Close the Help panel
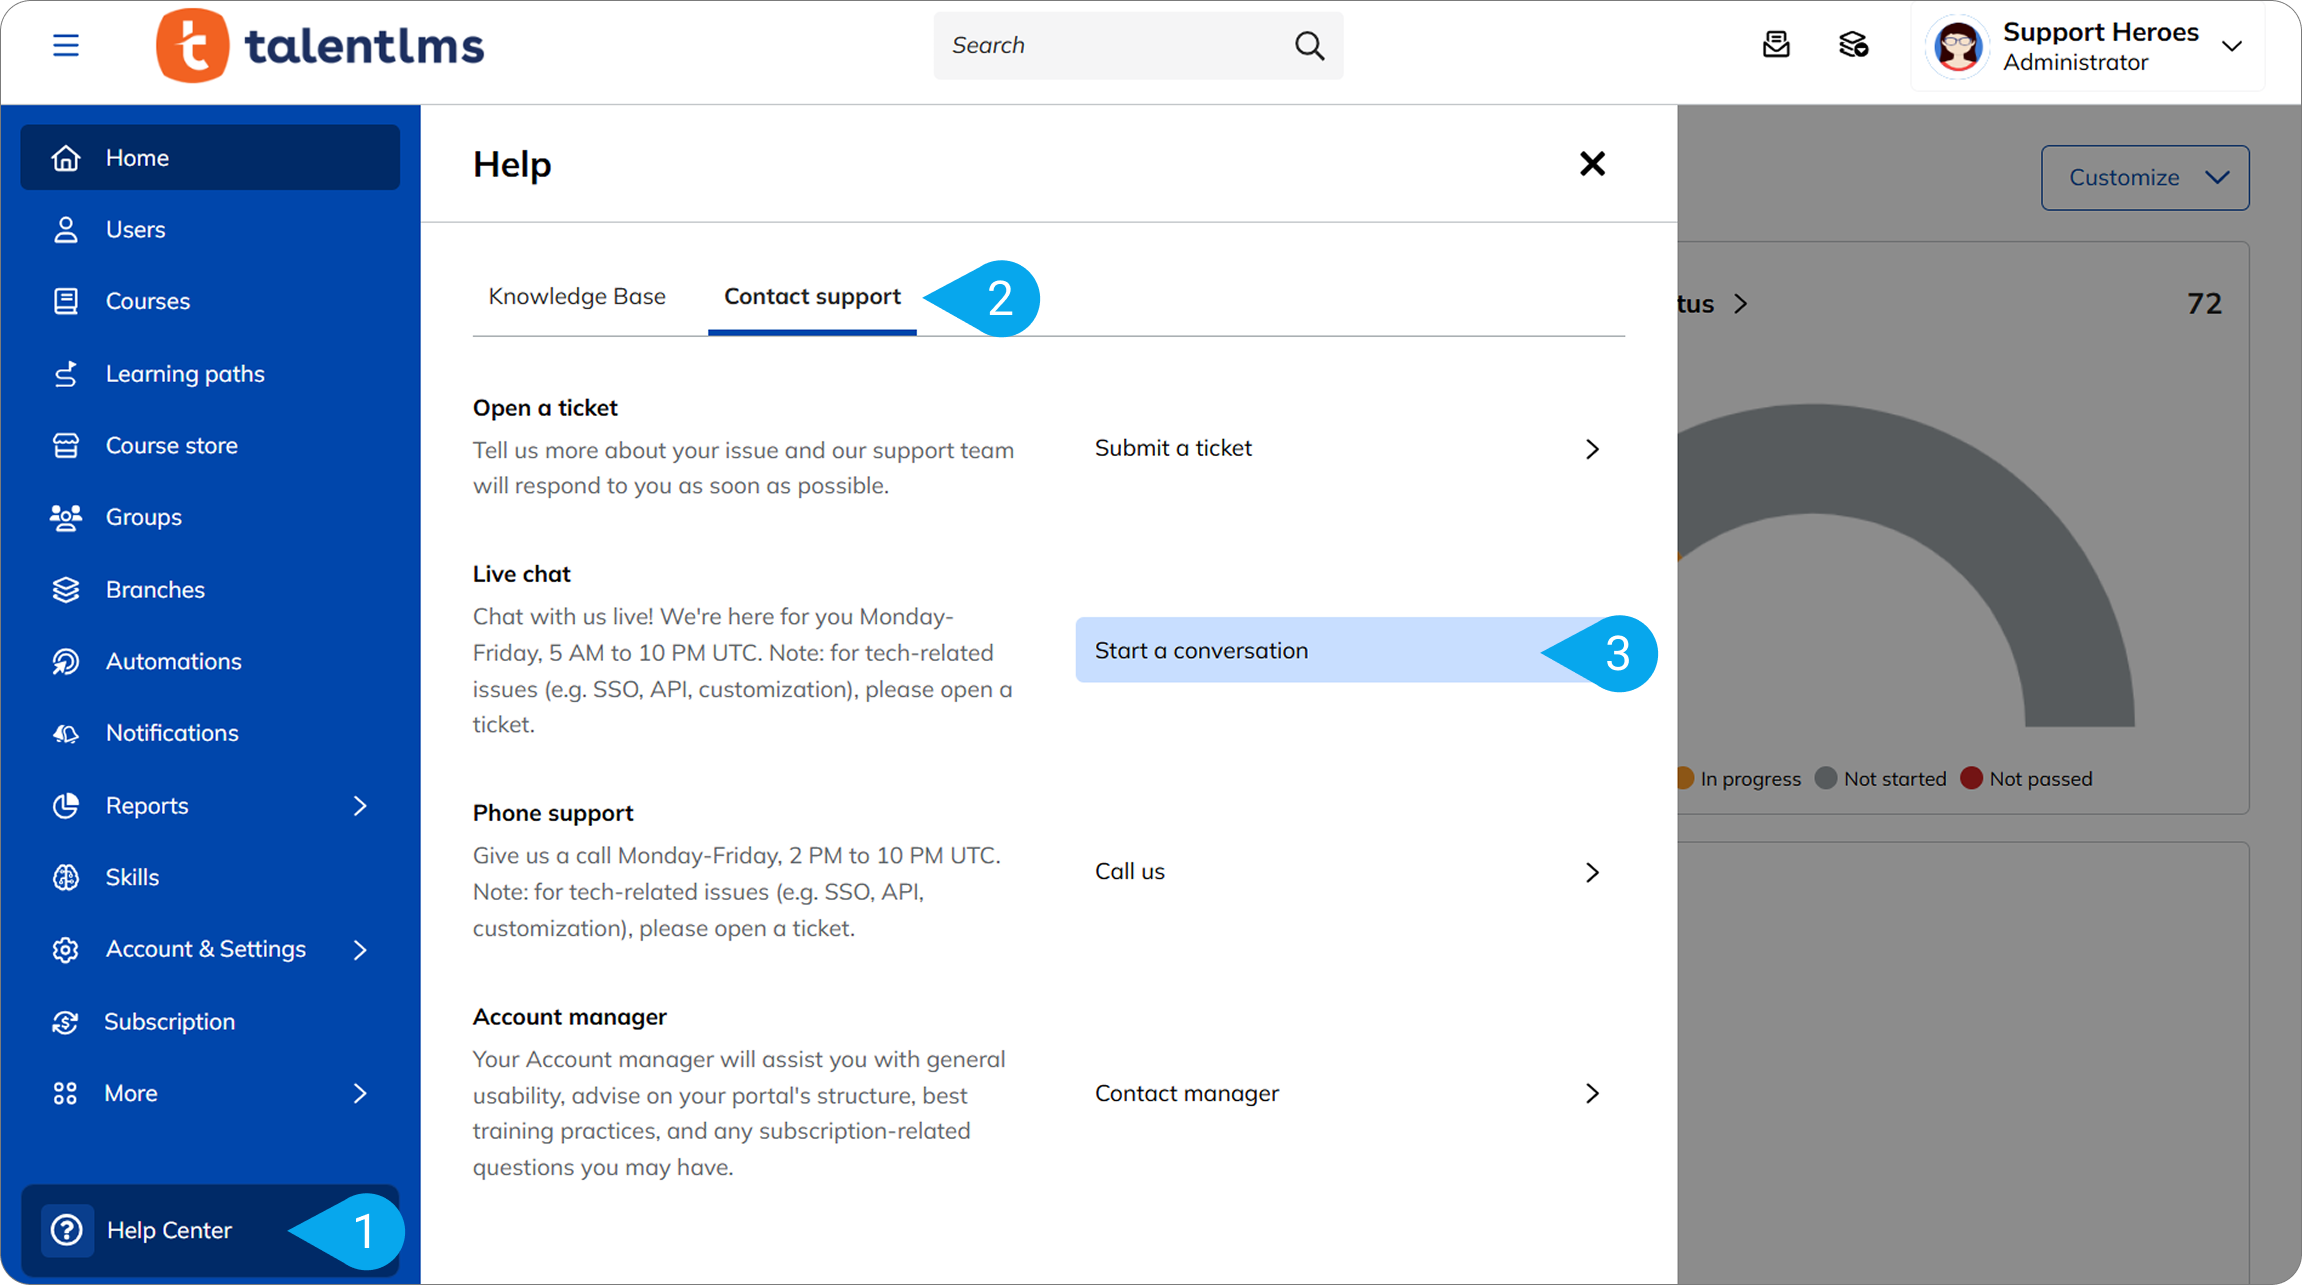 (1592, 164)
